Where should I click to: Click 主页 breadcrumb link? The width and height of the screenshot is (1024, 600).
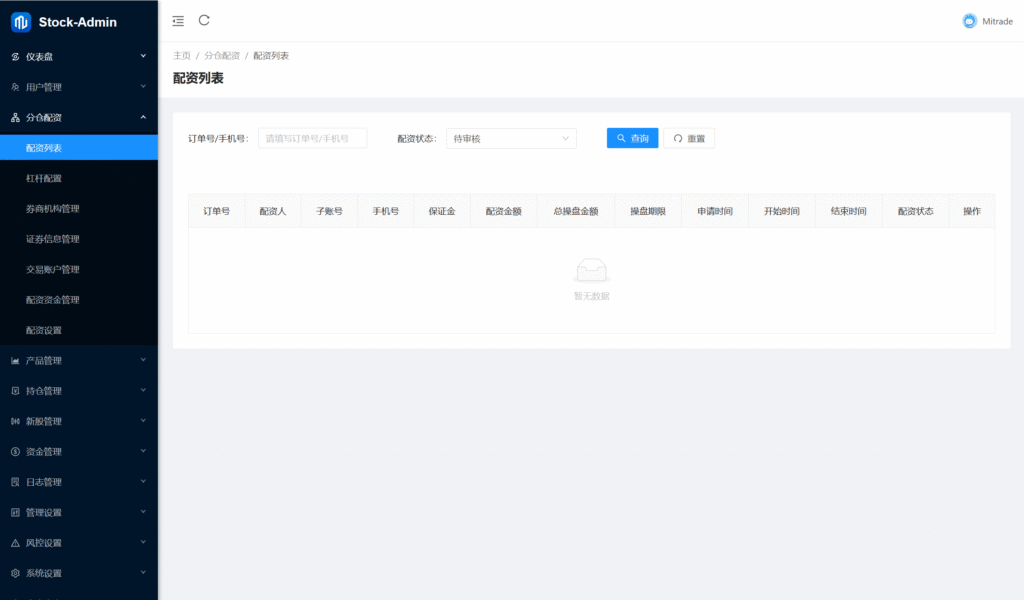(x=181, y=56)
